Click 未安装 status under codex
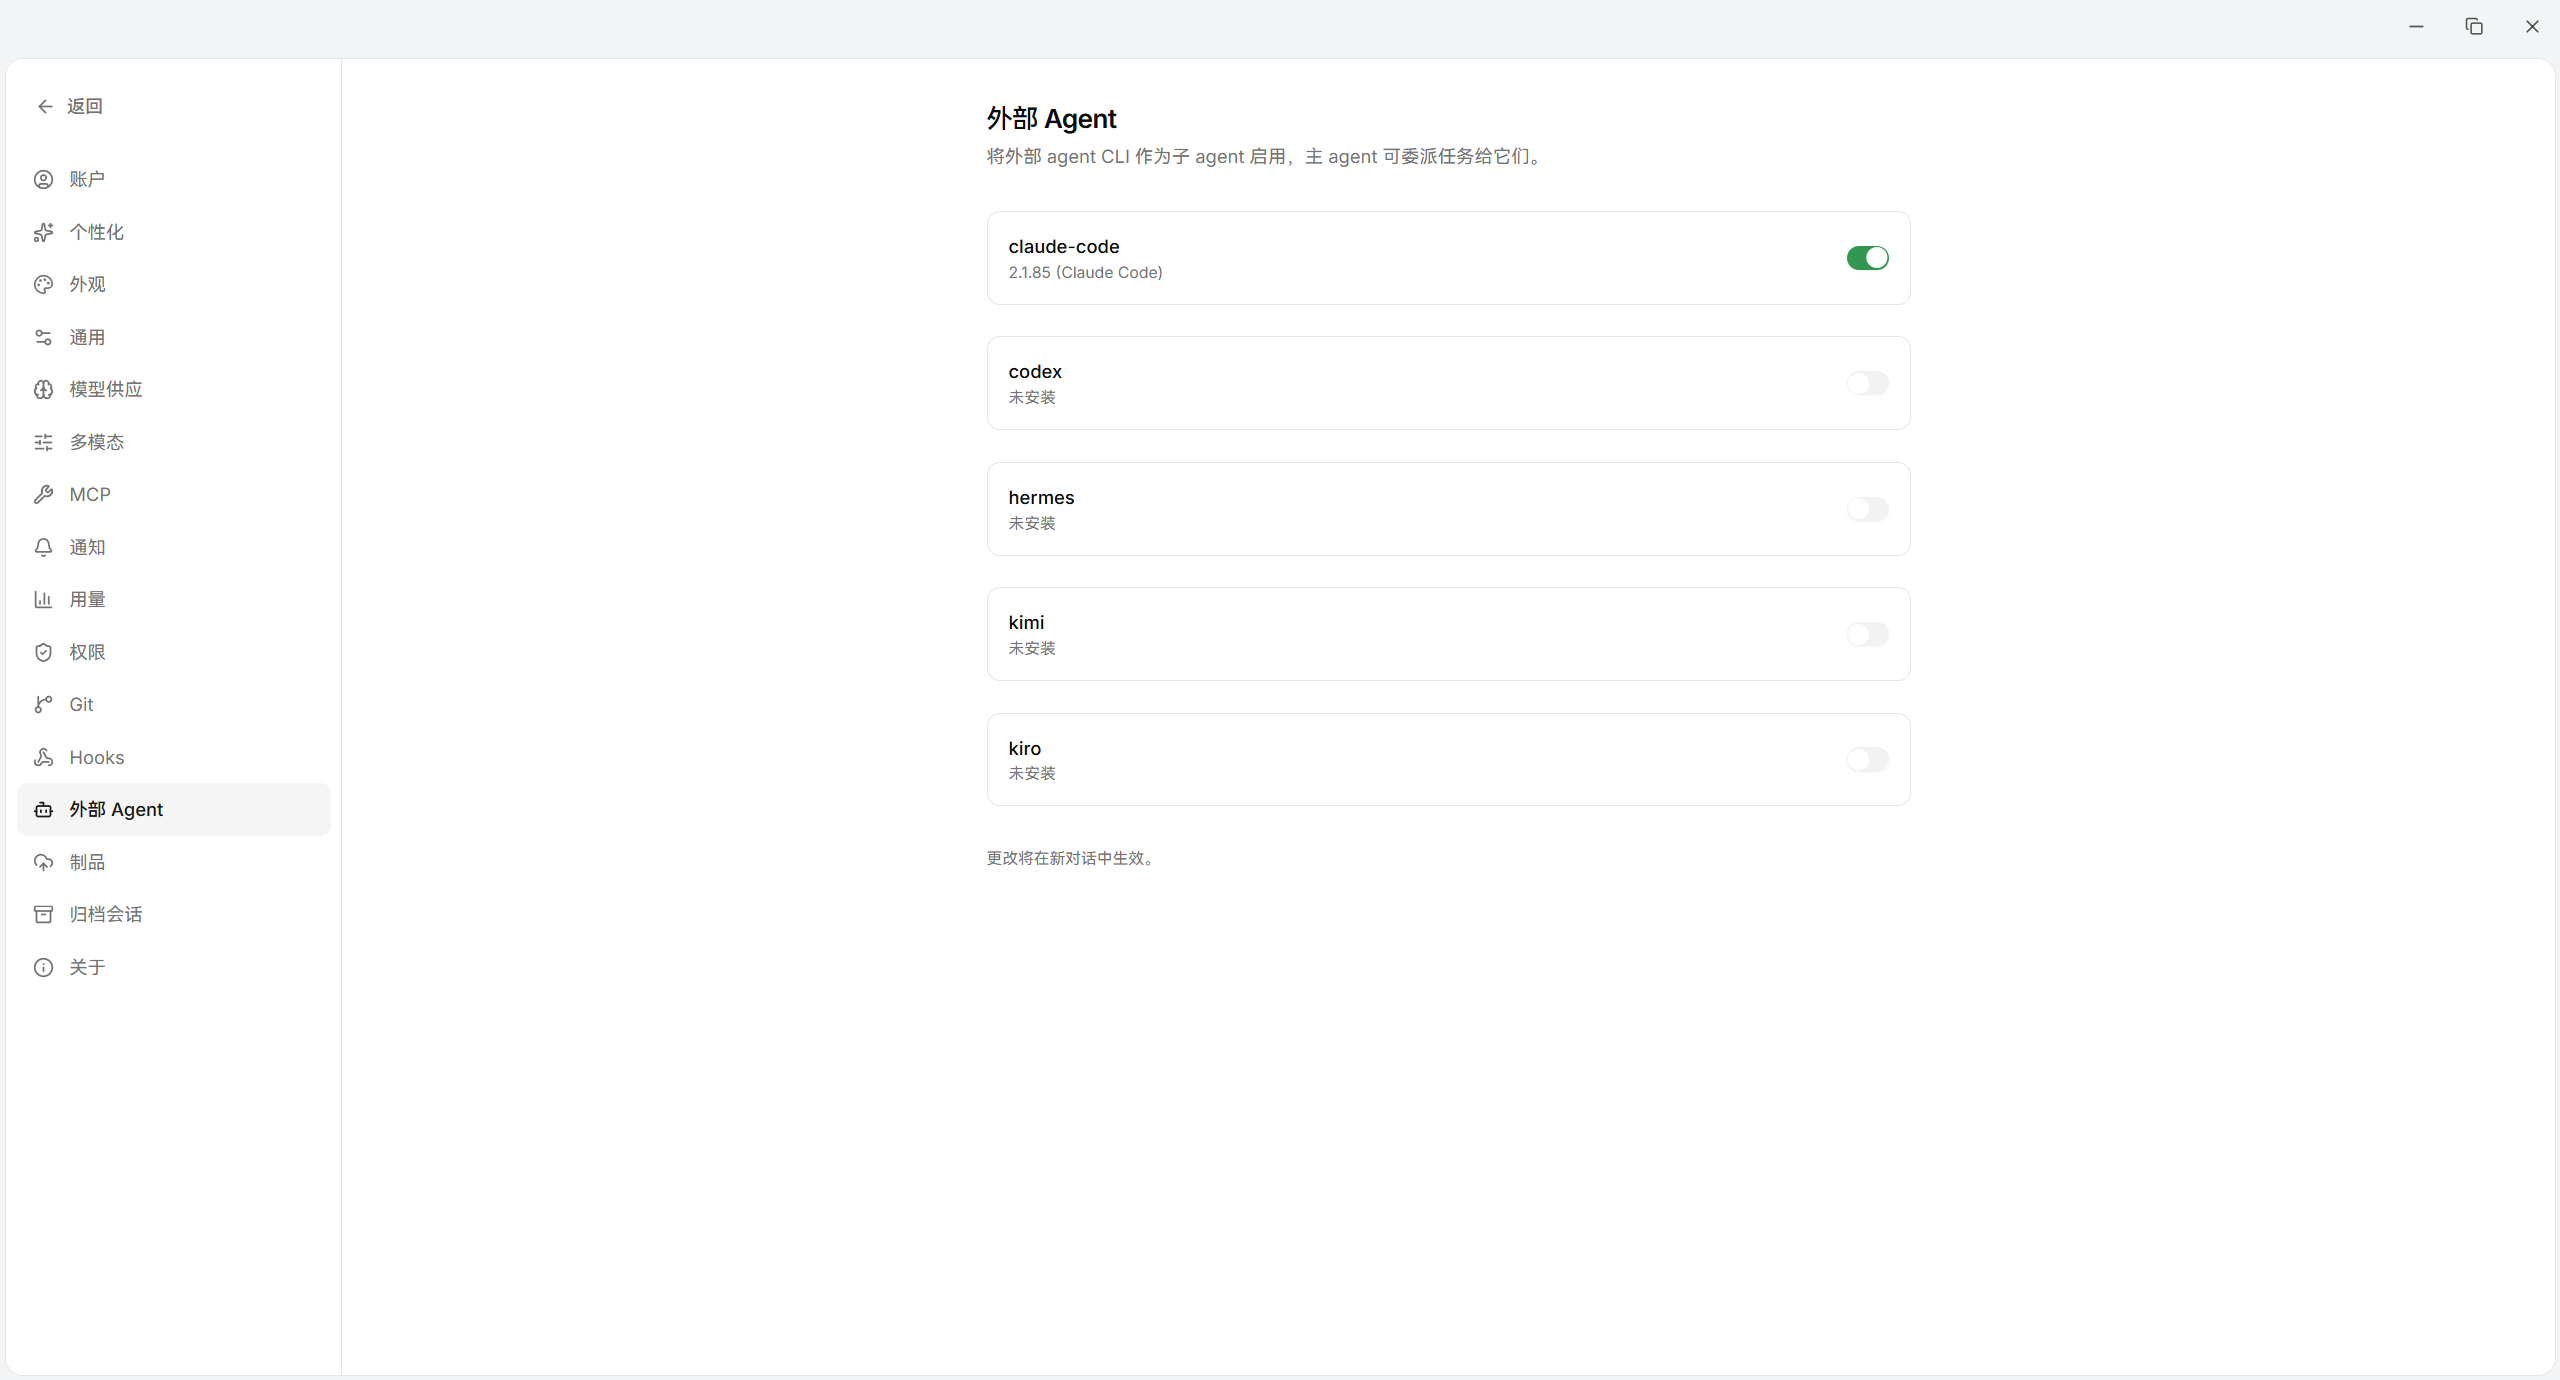2560x1380 pixels. point(1032,398)
